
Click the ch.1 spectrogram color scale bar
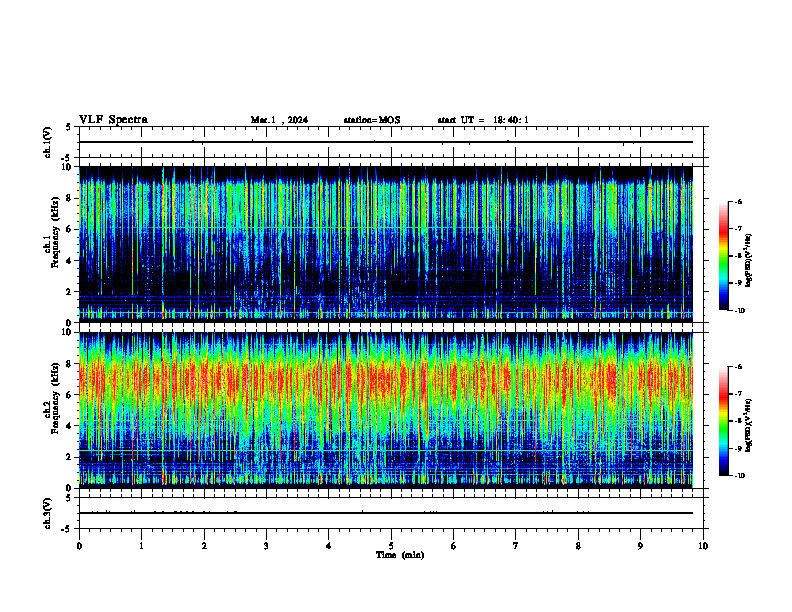click(724, 256)
